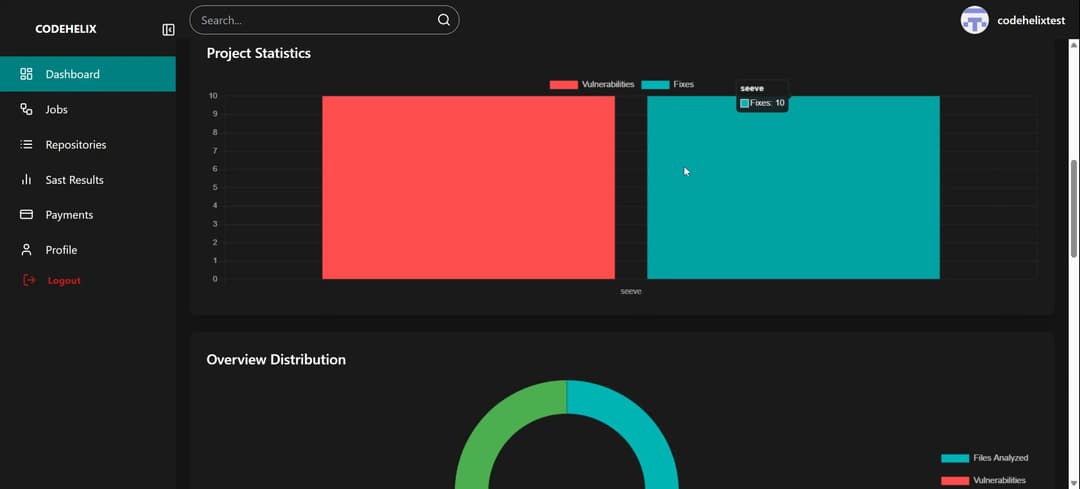Image resolution: width=1080 pixels, height=489 pixels.
Task: Open the Payments section
Action: pos(87,215)
